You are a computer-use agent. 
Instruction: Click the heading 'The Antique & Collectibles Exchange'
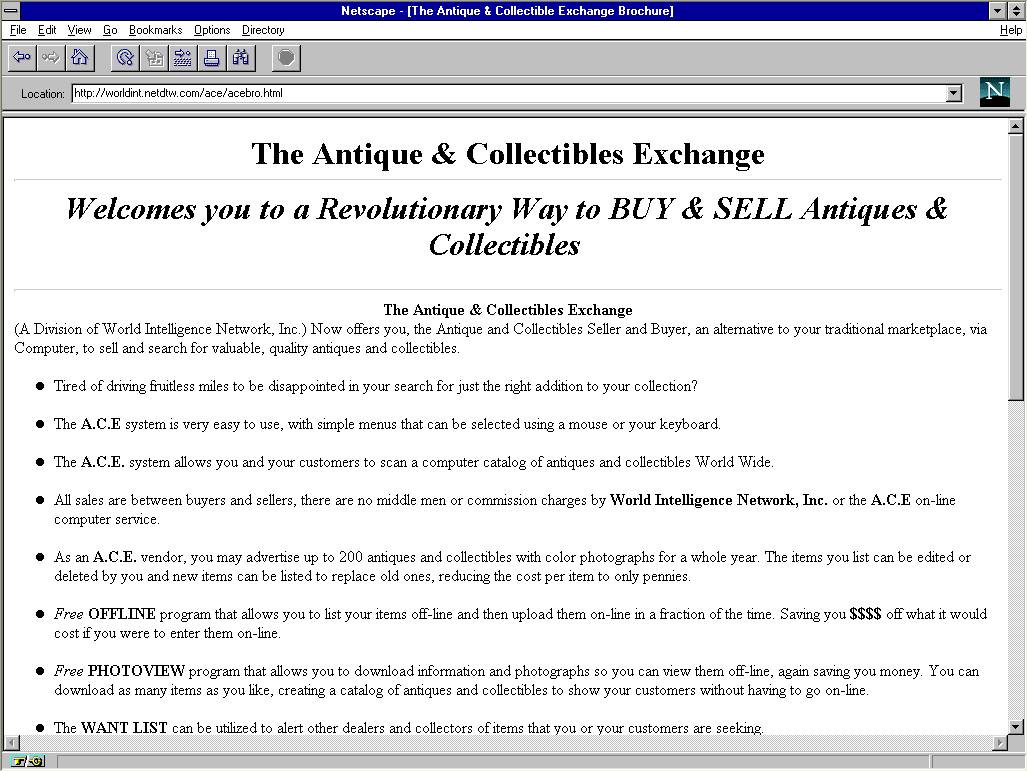click(508, 154)
